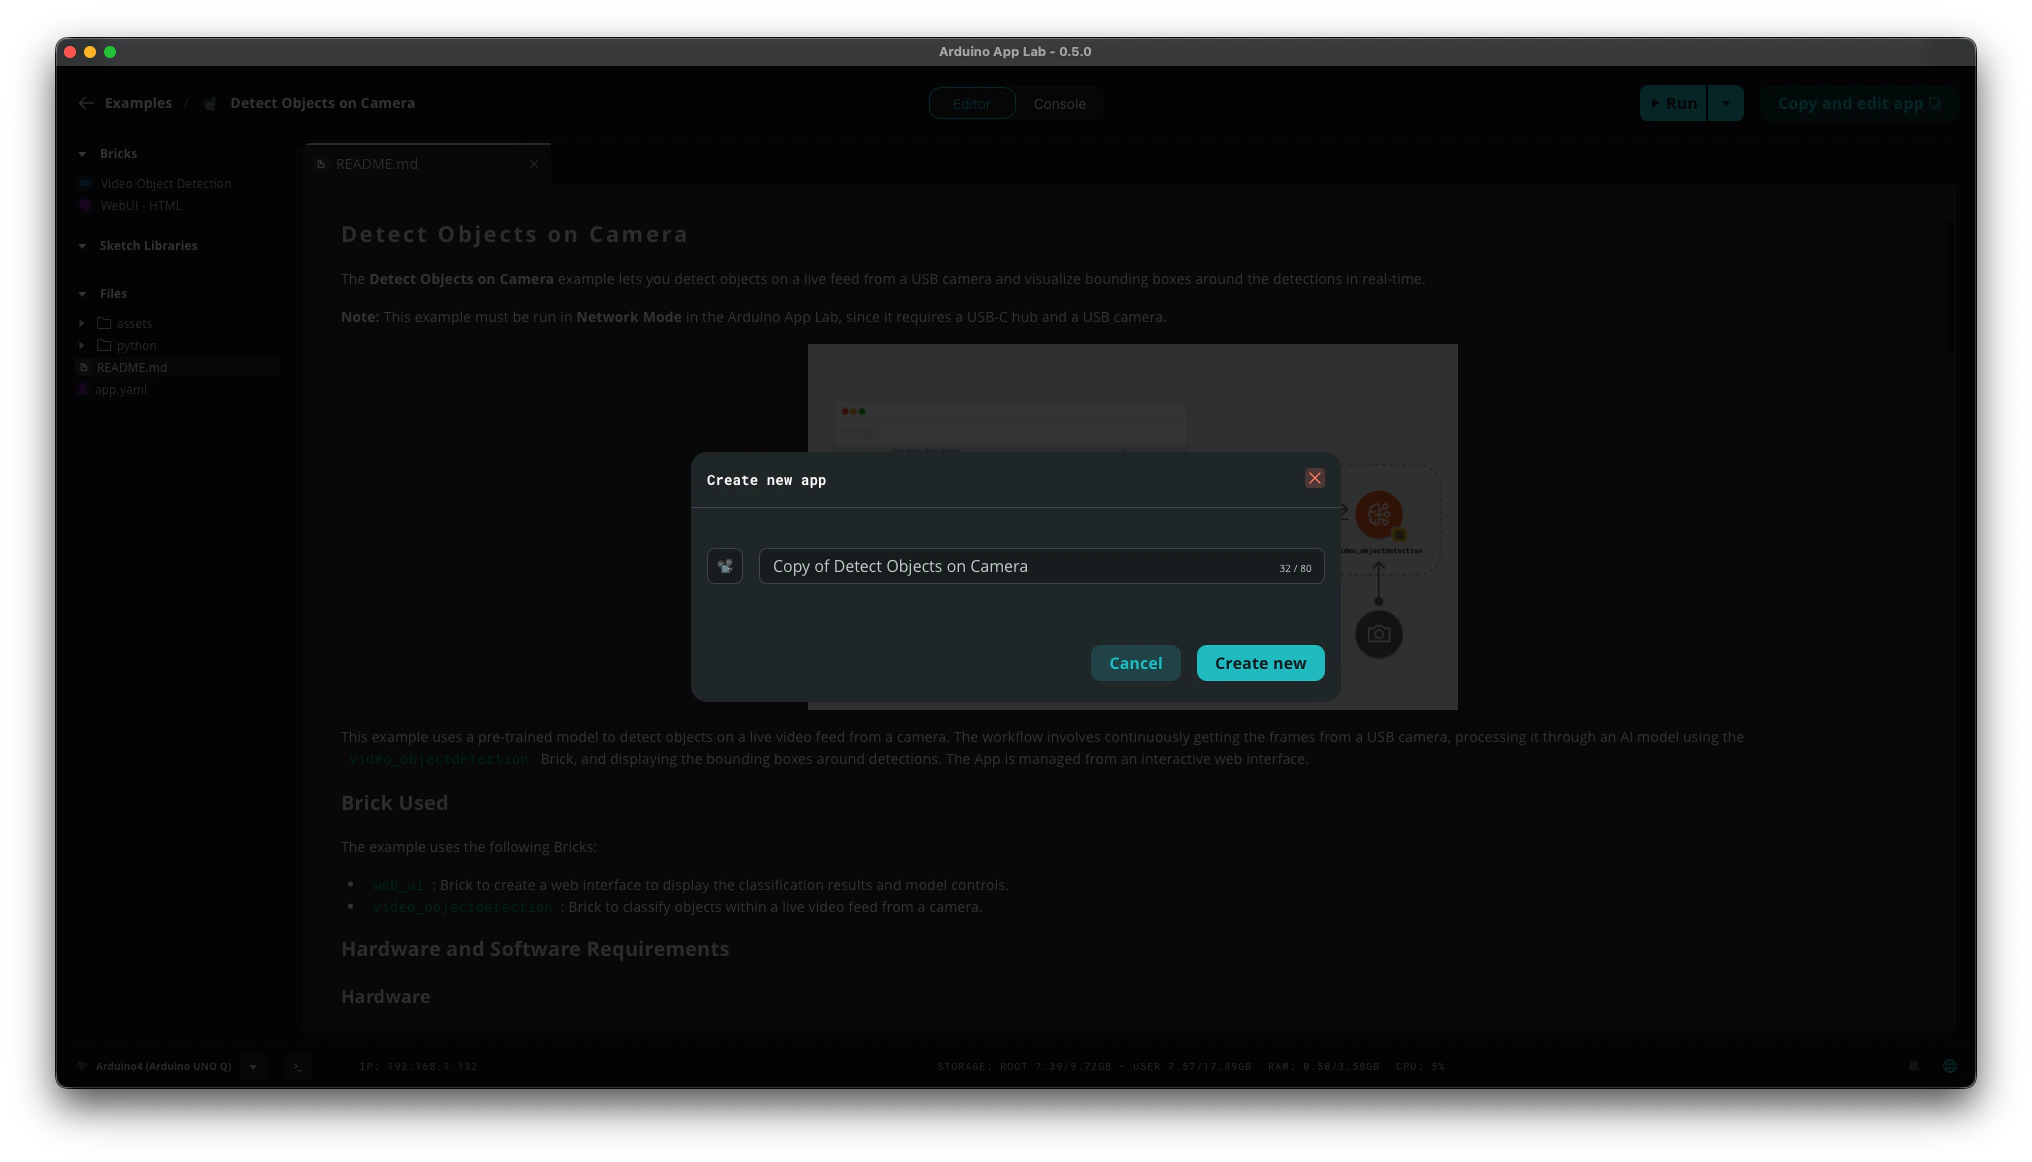2032x1162 pixels.
Task: Open the Arduino4 board selector dropdown
Action: click(x=253, y=1066)
